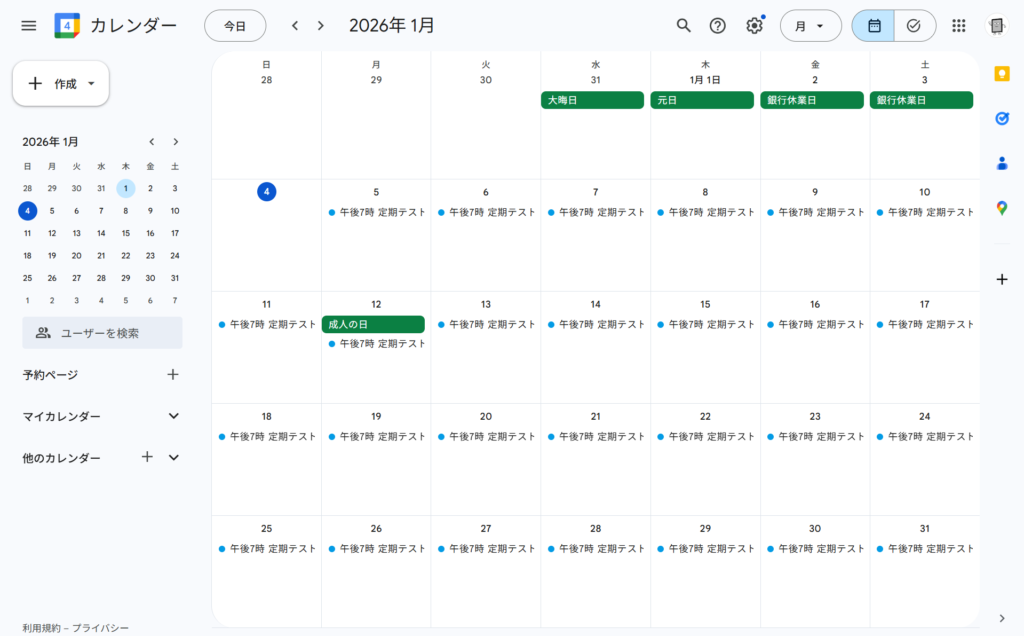
Task: Open Google Tasks in side panel
Action: click(x=1002, y=118)
